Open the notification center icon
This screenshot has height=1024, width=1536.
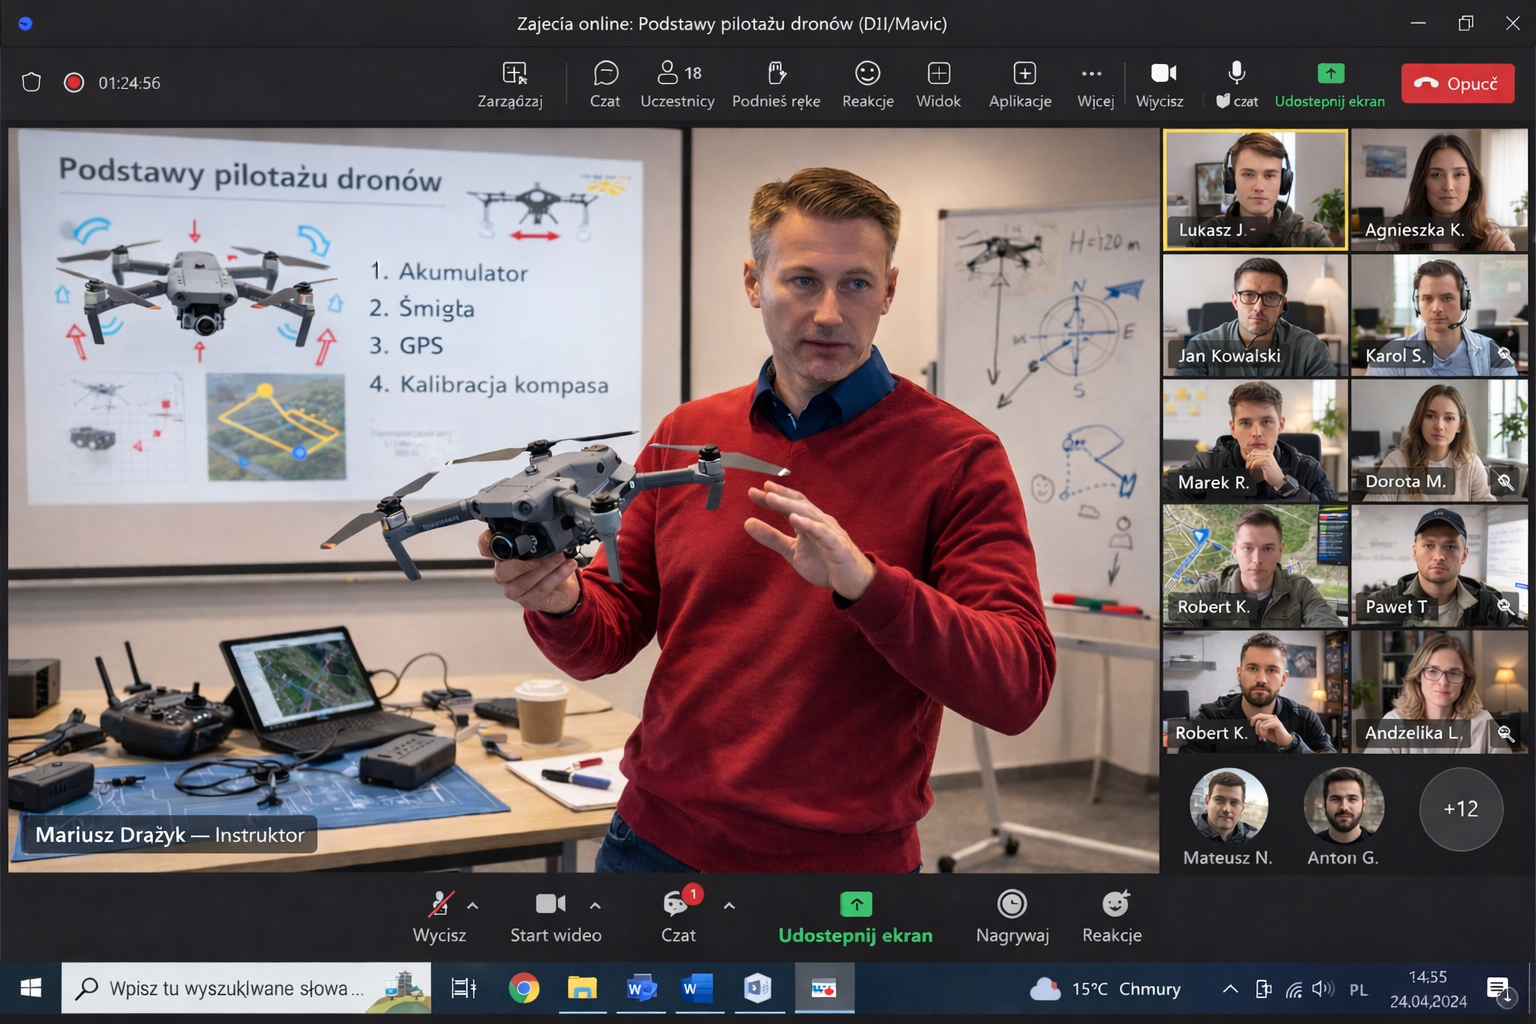(x=1499, y=989)
